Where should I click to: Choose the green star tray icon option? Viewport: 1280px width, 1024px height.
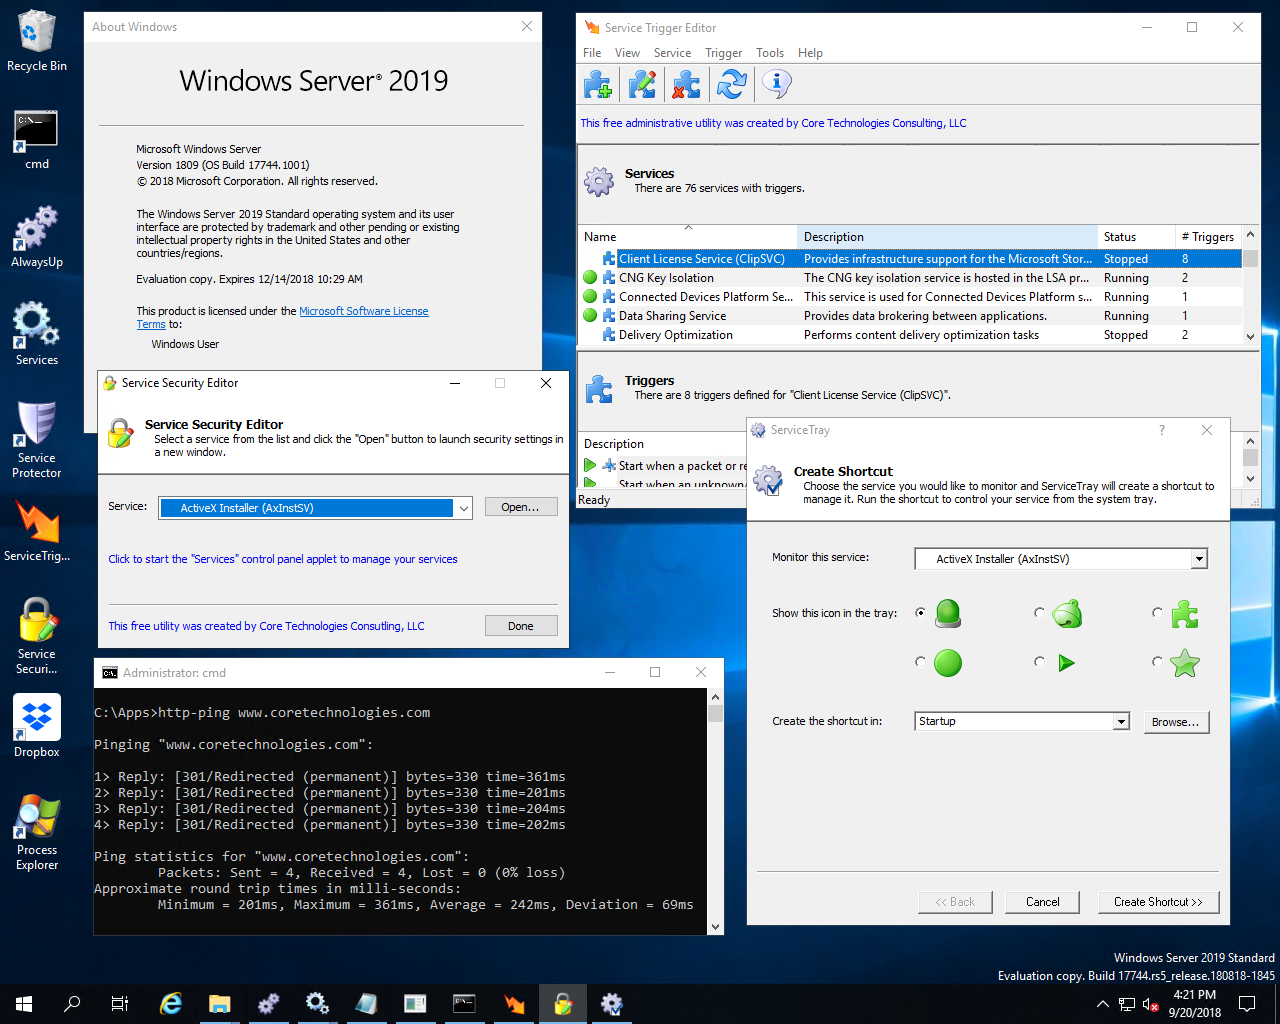1157,662
